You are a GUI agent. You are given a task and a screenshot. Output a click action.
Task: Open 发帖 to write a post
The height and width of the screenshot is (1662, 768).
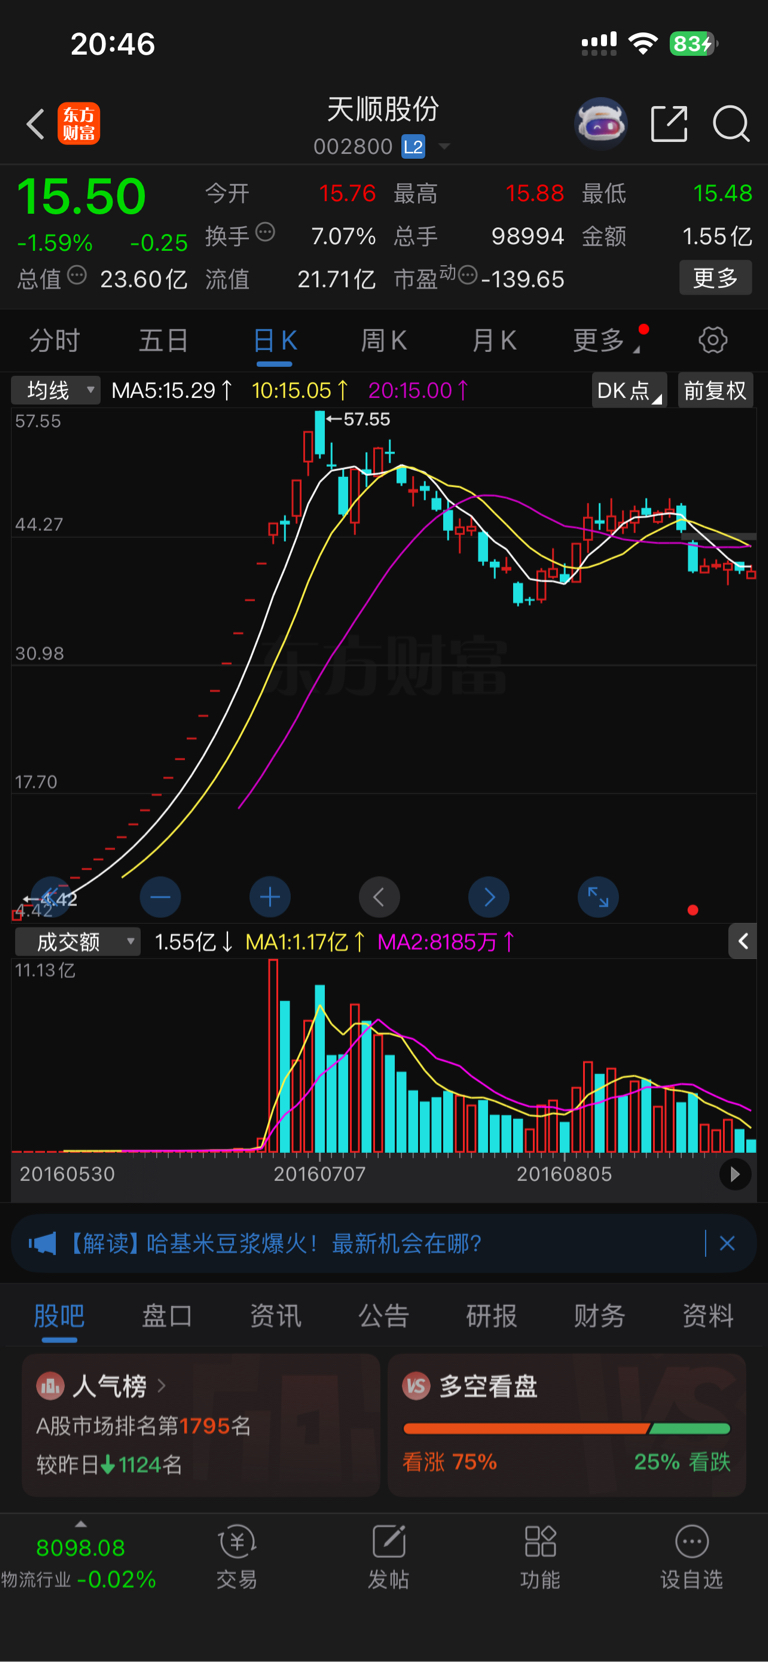[x=388, y=1557]
